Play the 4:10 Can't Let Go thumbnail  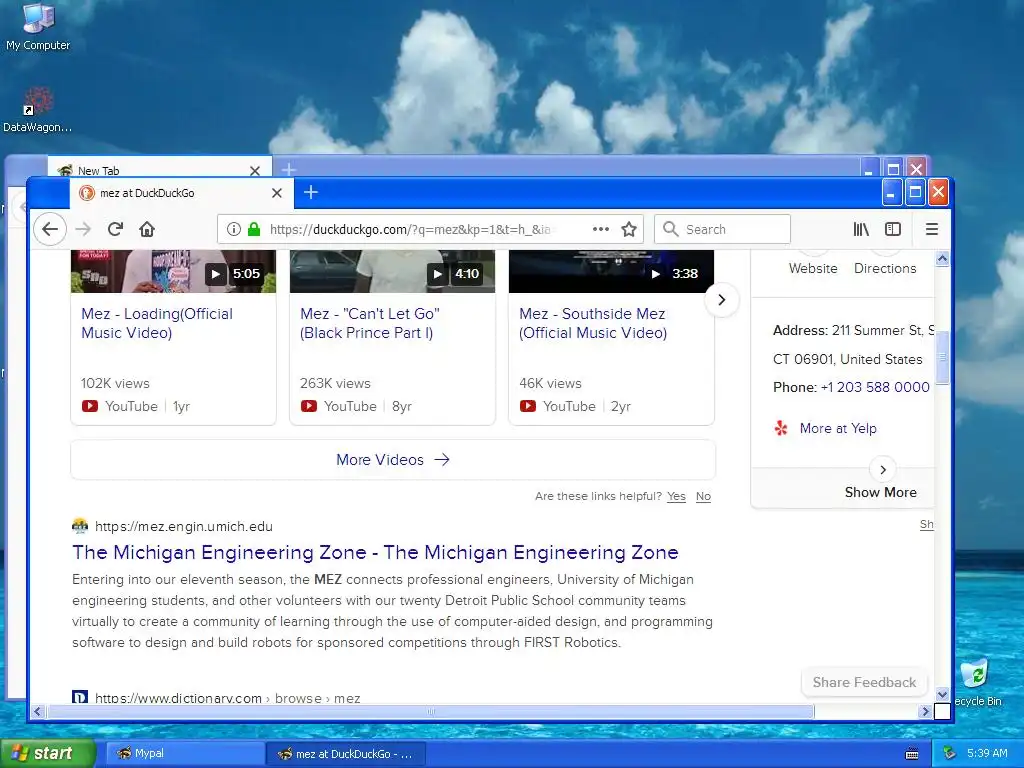click(x=392, y=271)
